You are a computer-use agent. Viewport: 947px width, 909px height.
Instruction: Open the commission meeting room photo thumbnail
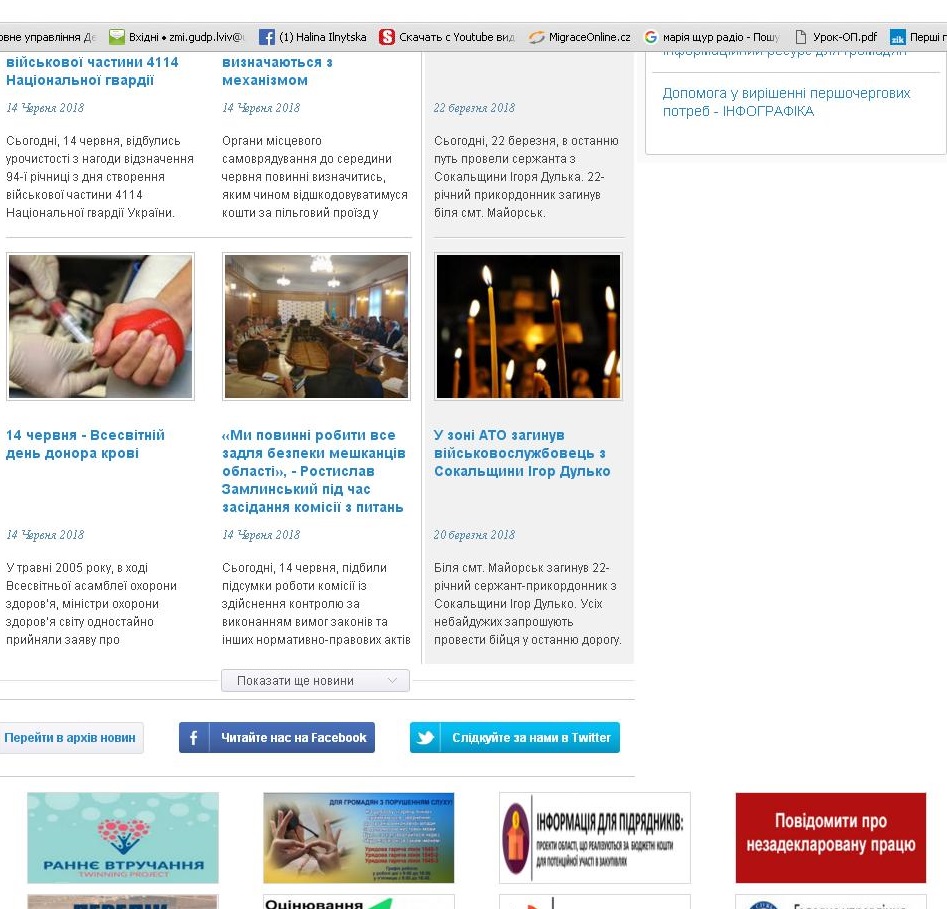coord(316,326)
